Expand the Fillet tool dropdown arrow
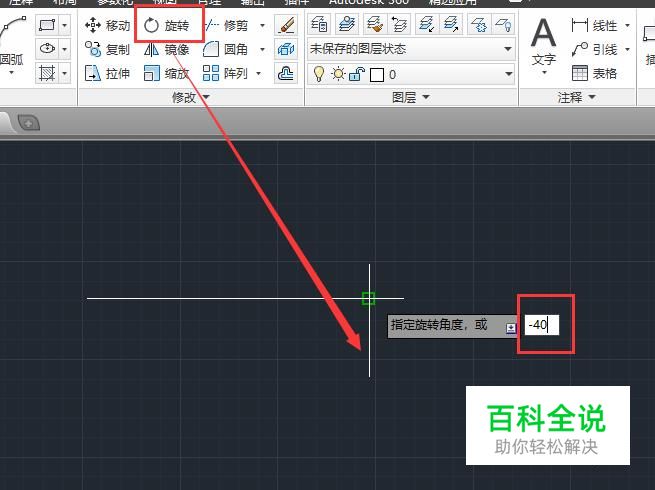The width and height of the screenshot is (655, 490). 262,49
